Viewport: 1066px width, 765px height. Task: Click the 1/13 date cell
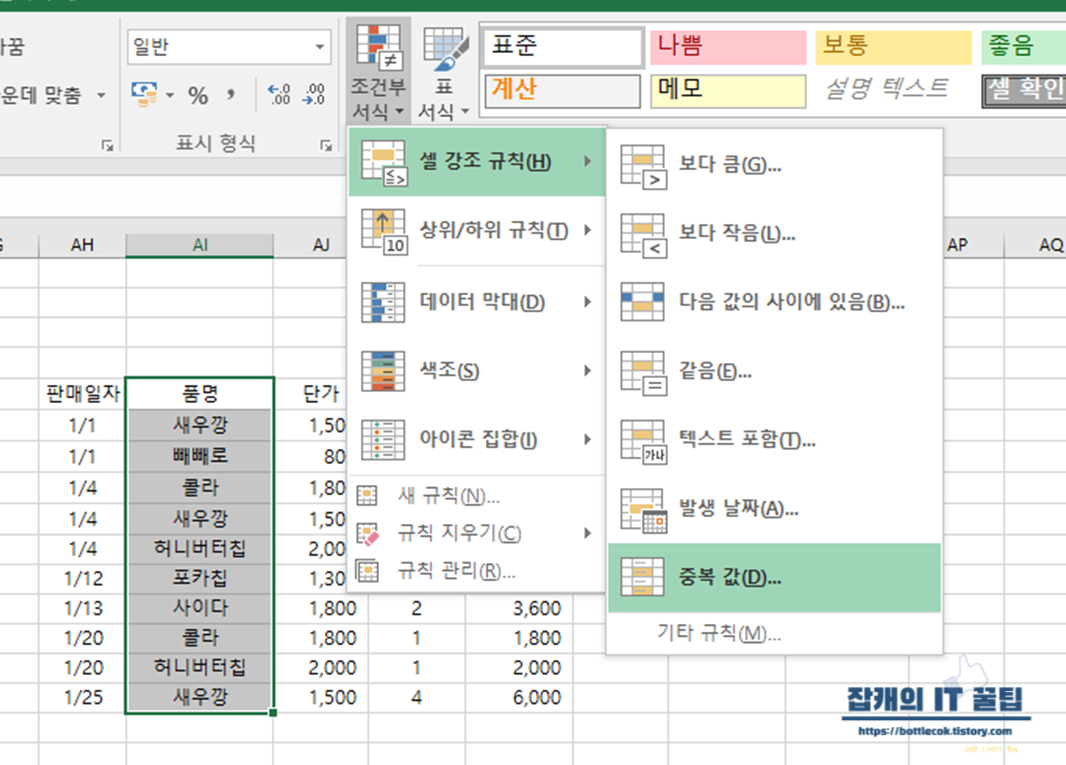click(82, 608)
